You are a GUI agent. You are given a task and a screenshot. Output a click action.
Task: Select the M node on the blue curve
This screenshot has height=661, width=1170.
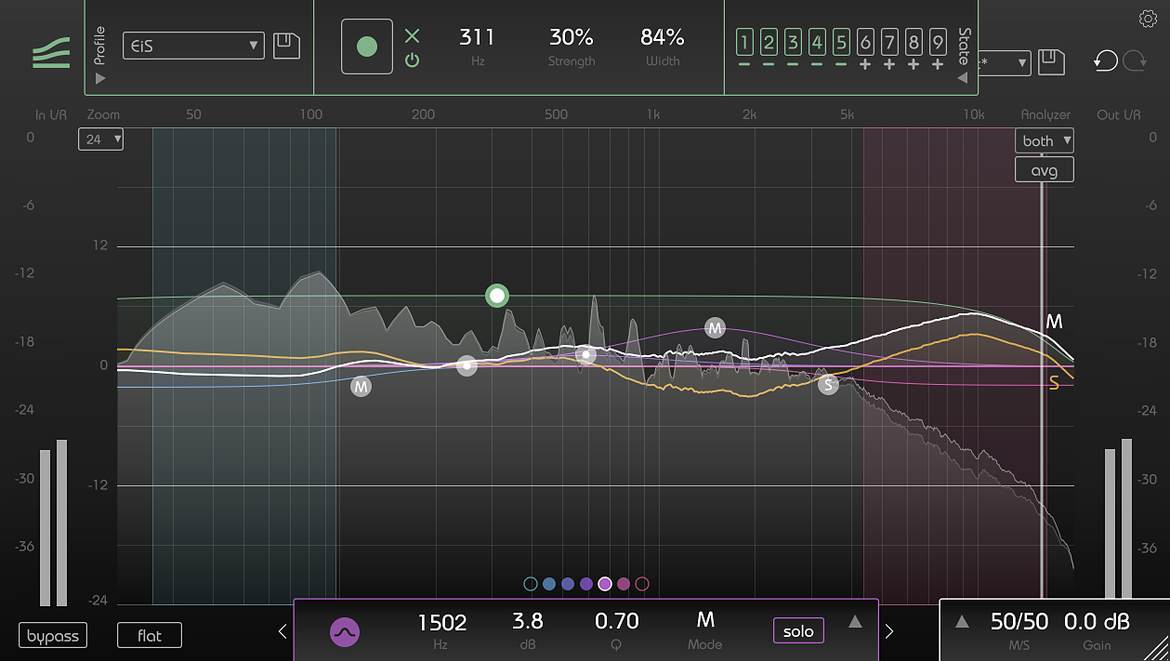(x=361, y=386)
